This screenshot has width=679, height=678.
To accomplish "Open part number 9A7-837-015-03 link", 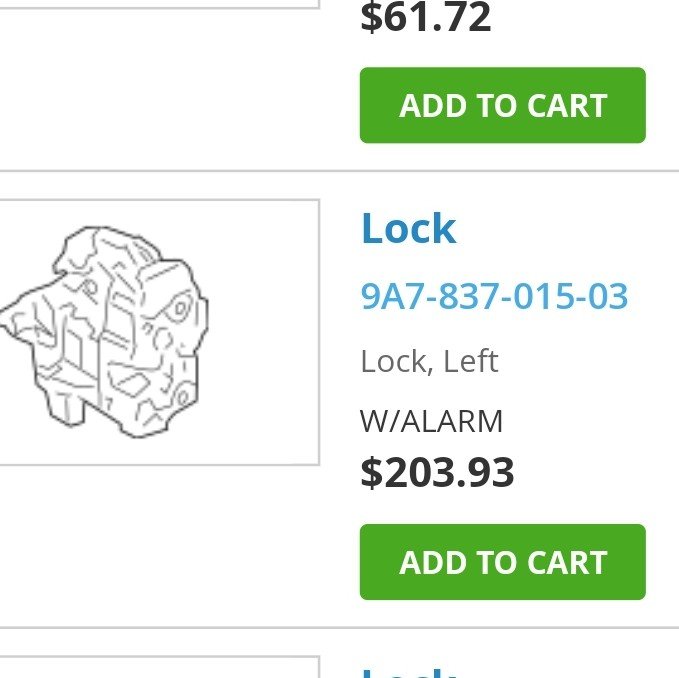I will click(x=494, y=296).
